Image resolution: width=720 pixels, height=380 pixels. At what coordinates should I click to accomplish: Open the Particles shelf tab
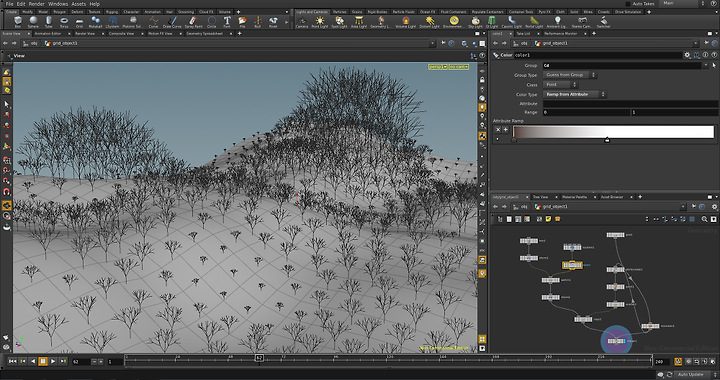[340, 12]
